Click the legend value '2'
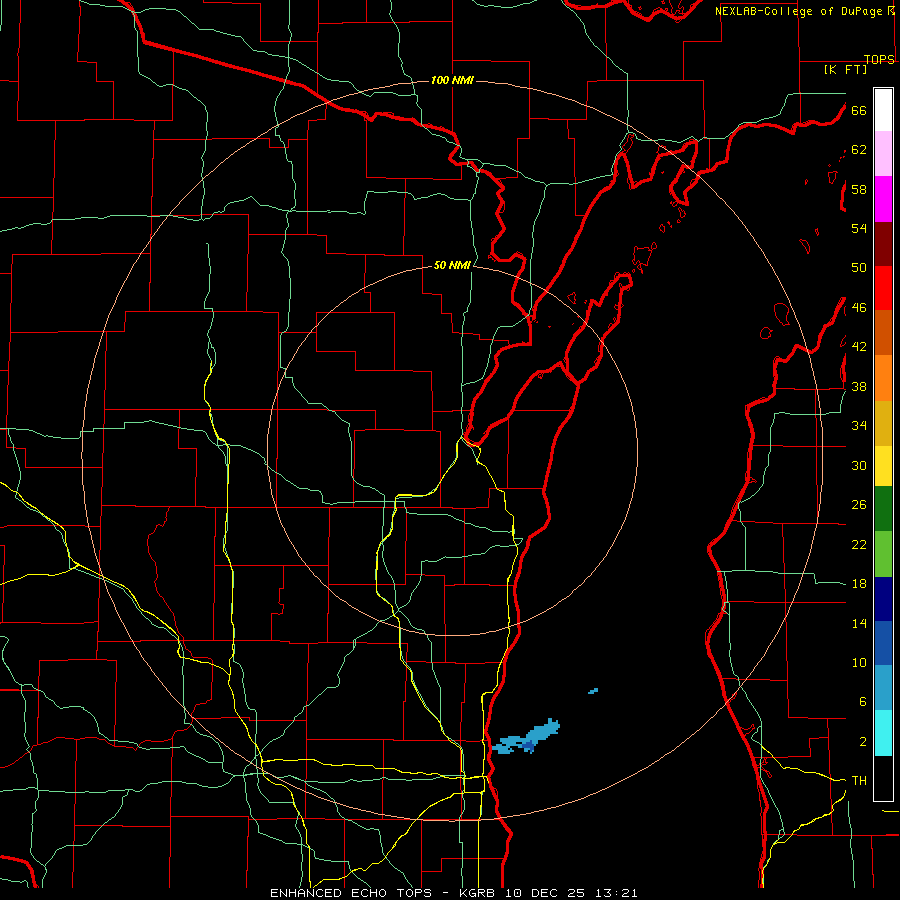 (x=863, y=742)
